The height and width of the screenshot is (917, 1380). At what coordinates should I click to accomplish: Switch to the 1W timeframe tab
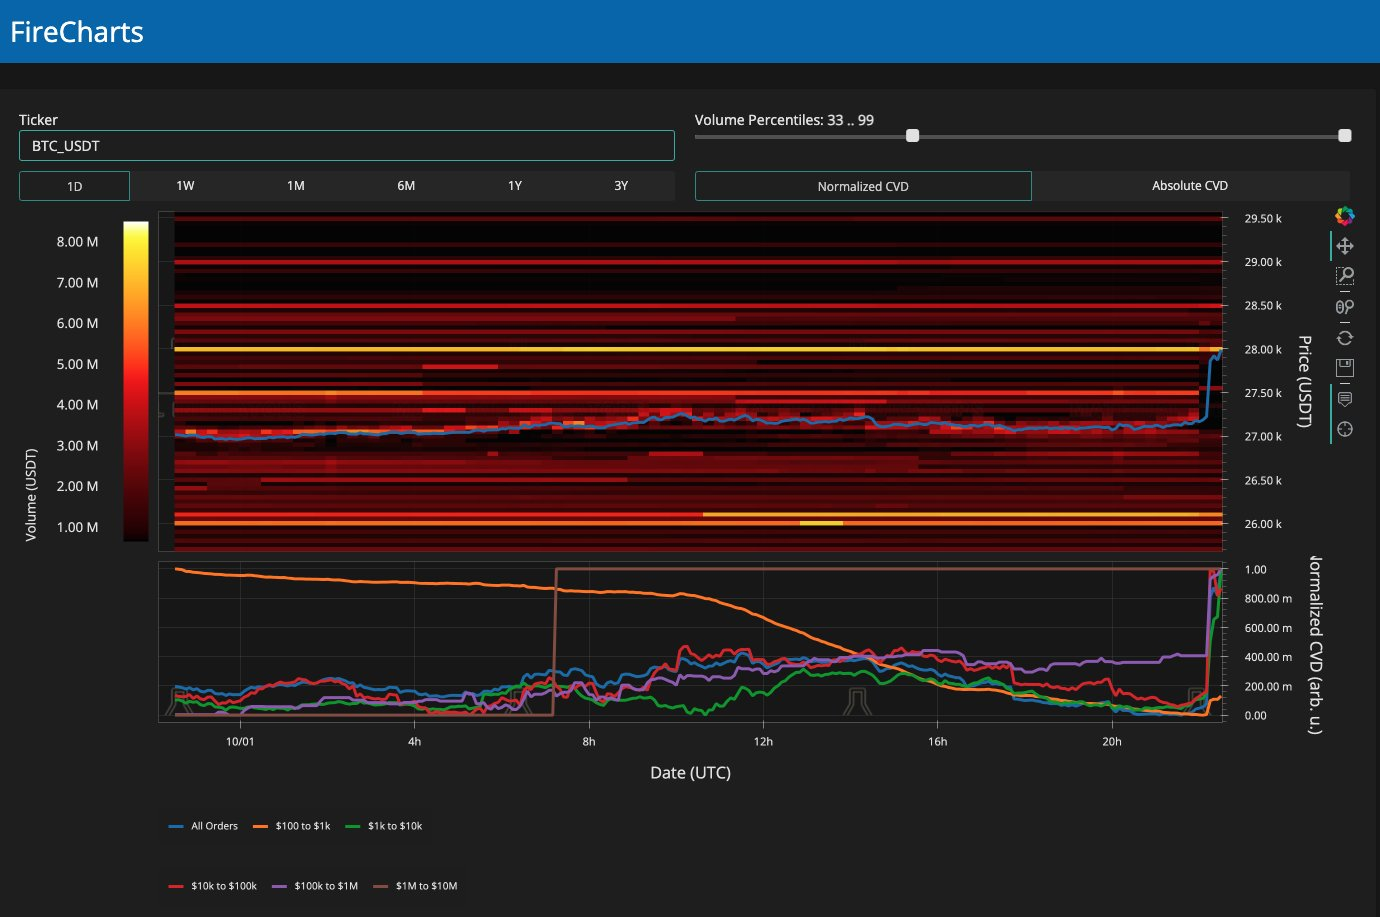185,186
